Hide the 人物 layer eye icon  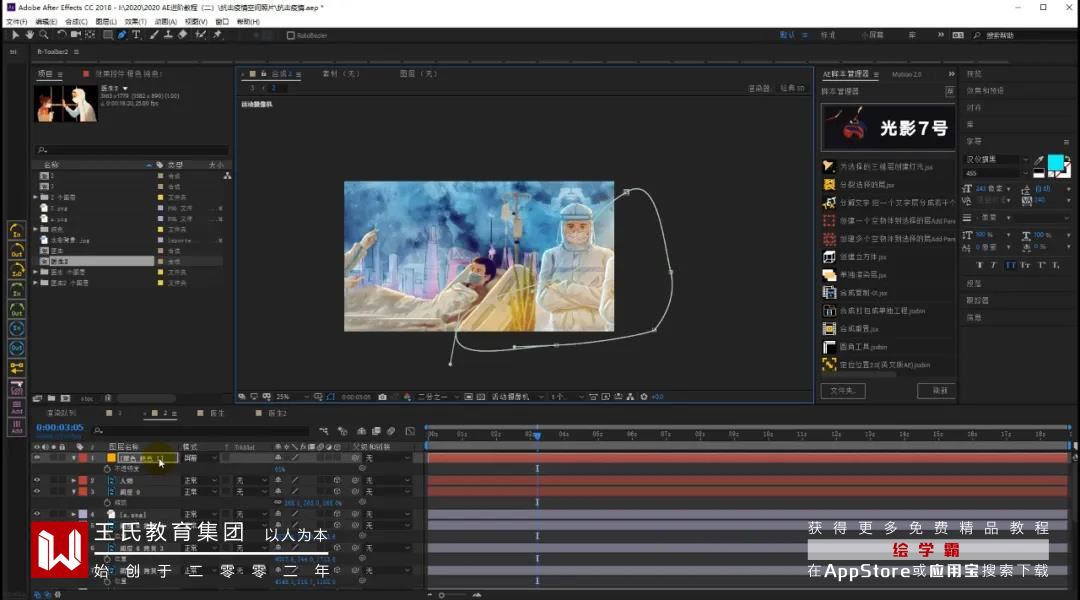pos(37,480)
